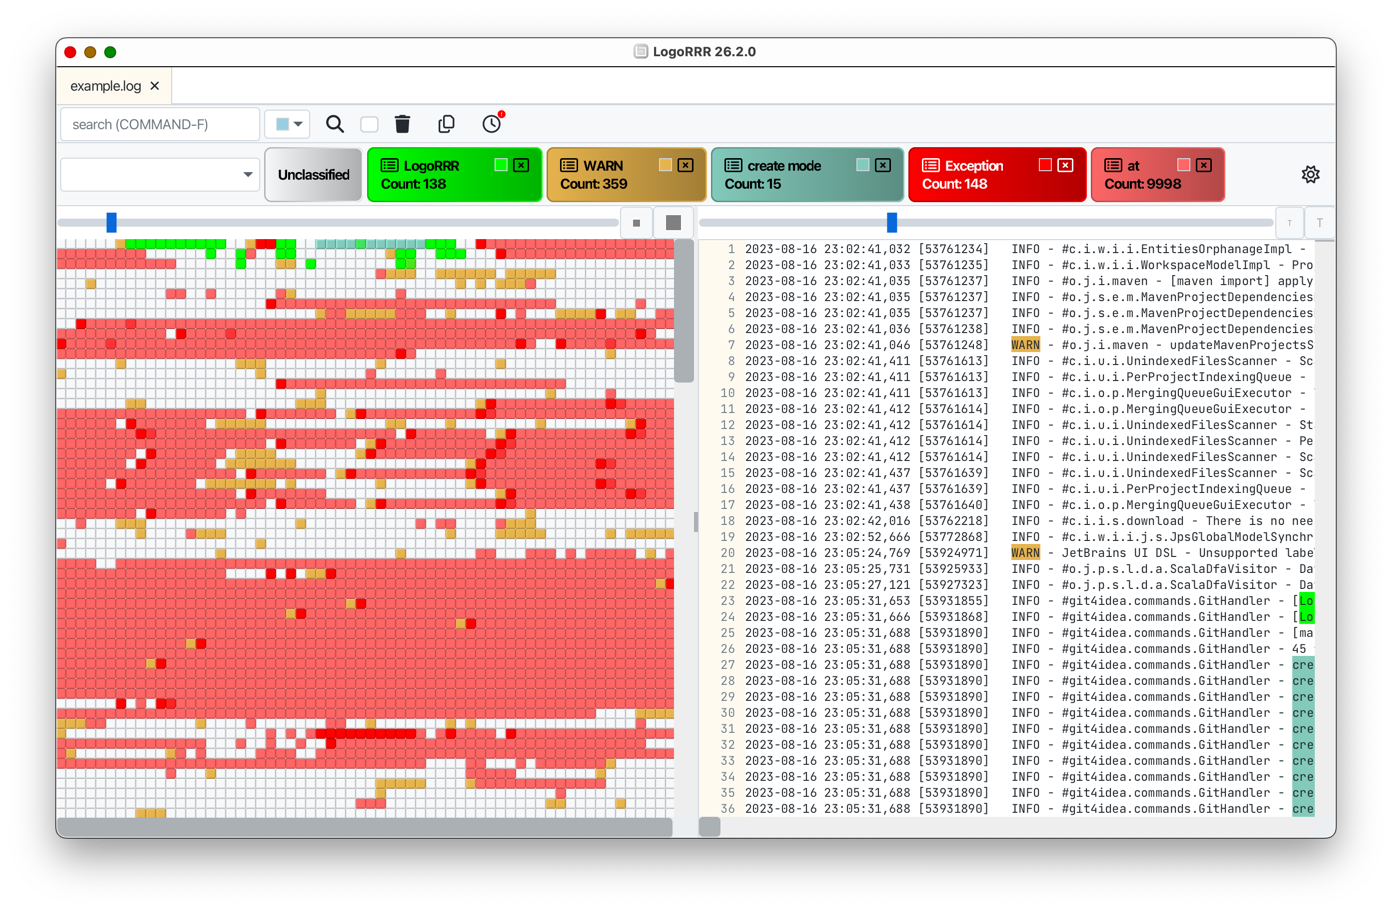
Task: Click light red swatch on 'at' filter
Action: pos(1183,165)
